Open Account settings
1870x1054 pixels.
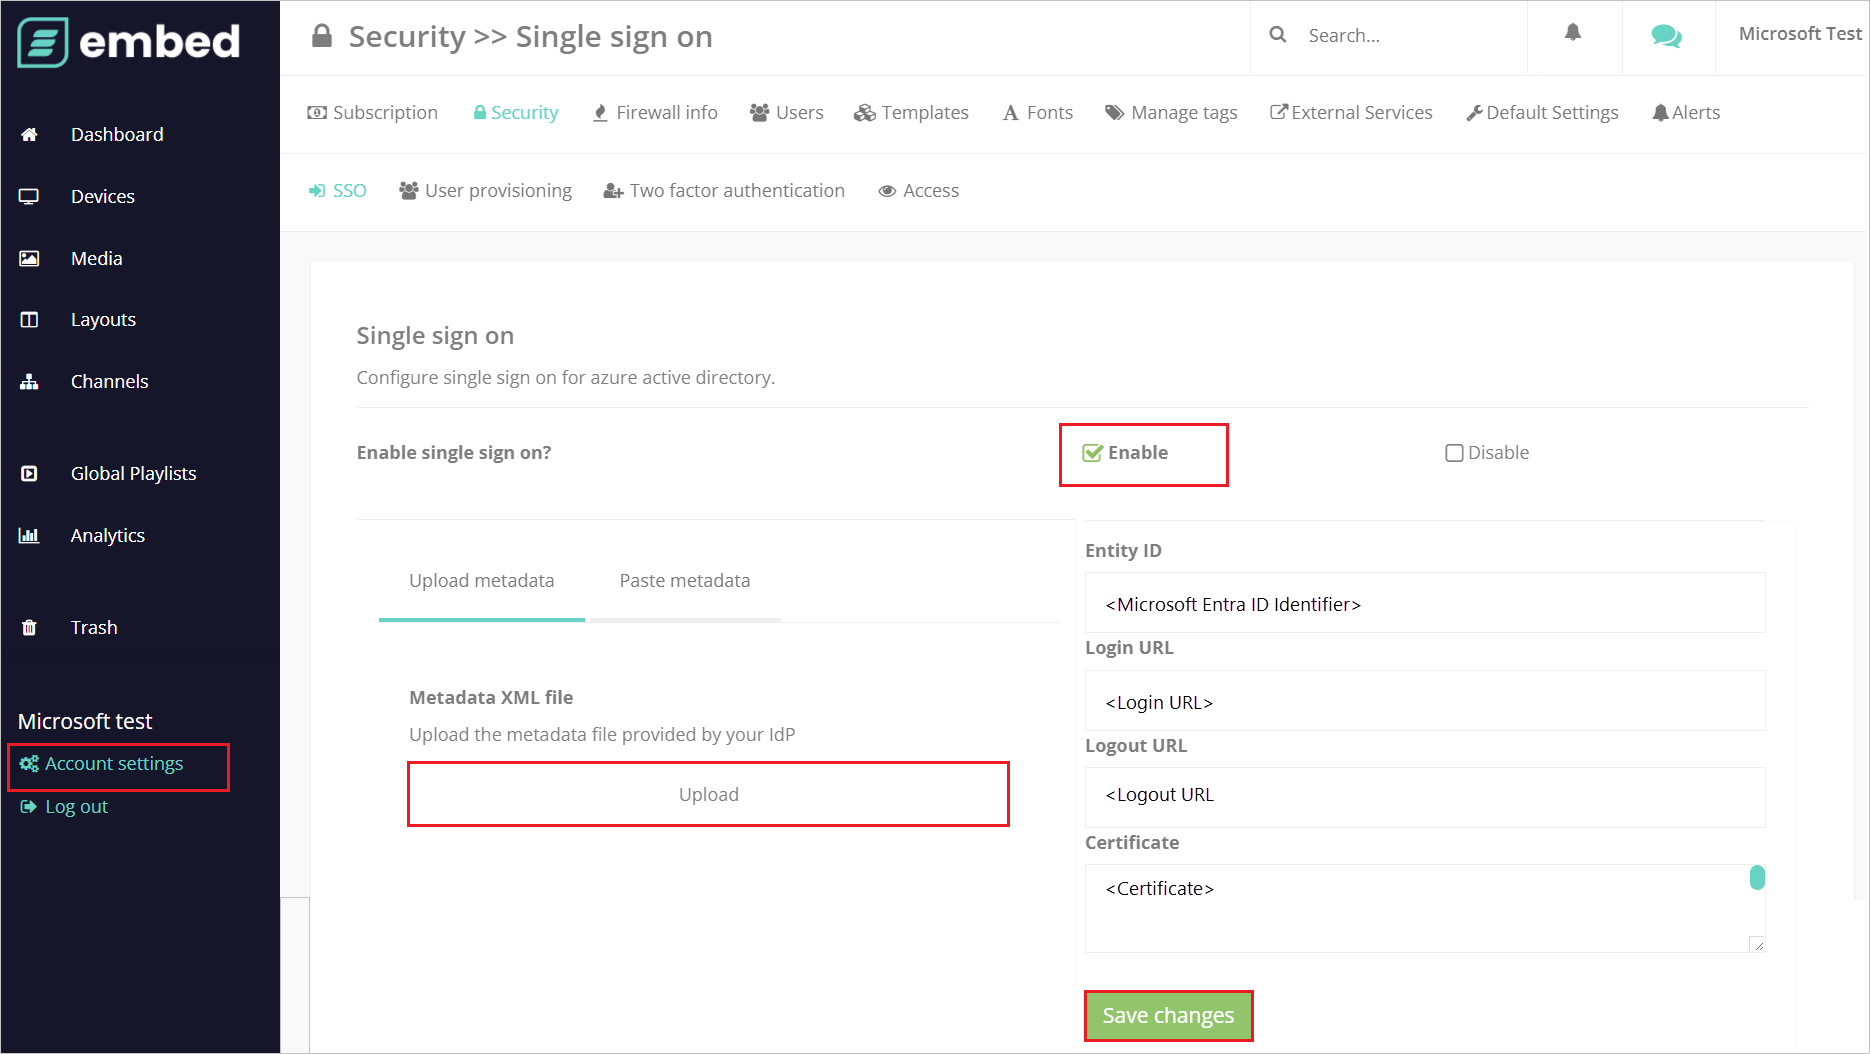[x=114, y=763]
